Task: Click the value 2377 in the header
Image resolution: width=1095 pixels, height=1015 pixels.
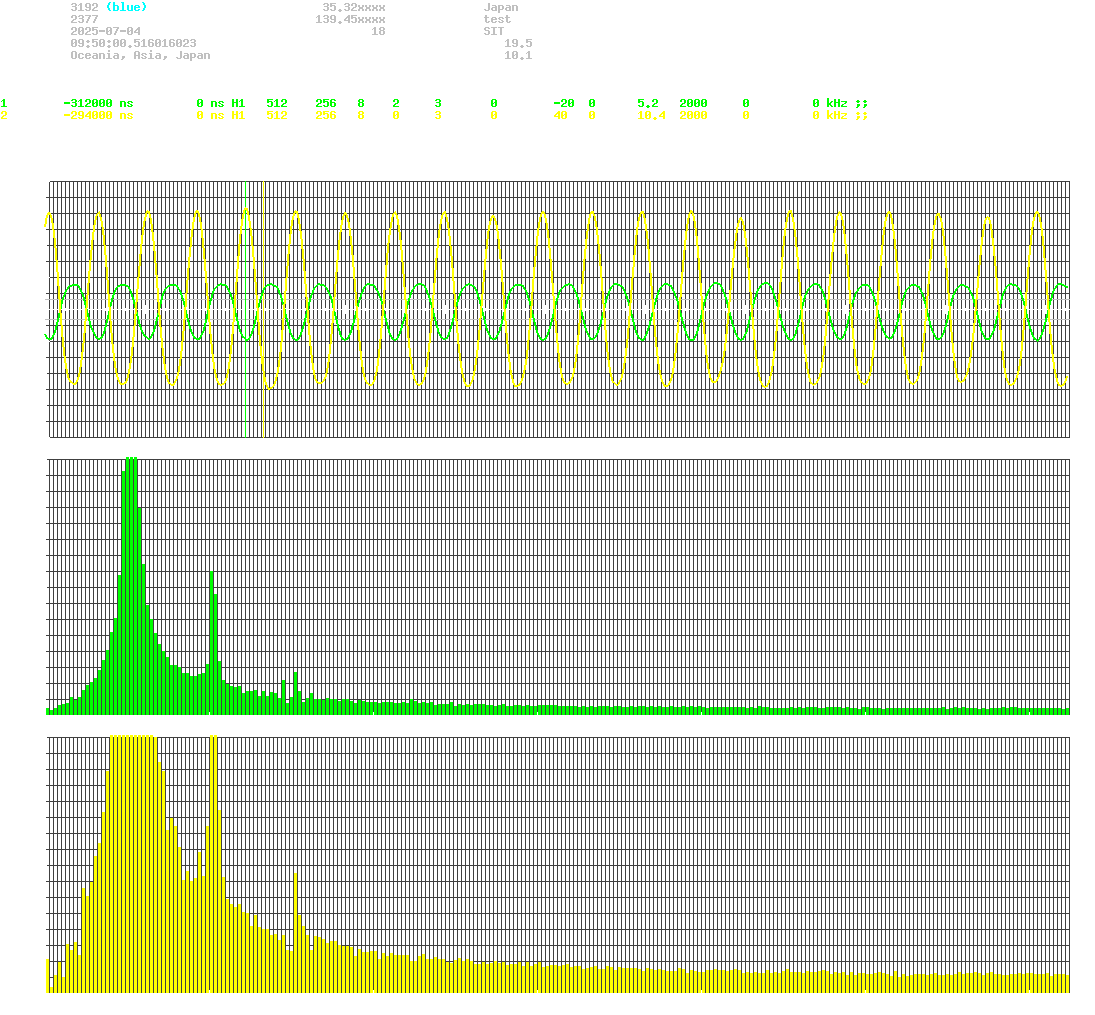Action: 84,20
